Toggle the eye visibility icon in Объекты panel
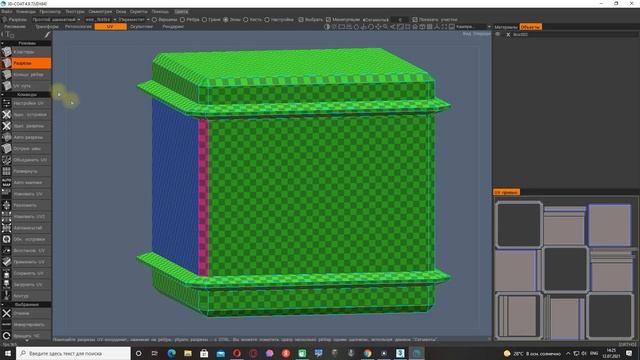640x360 pixels. click(498, 35)
